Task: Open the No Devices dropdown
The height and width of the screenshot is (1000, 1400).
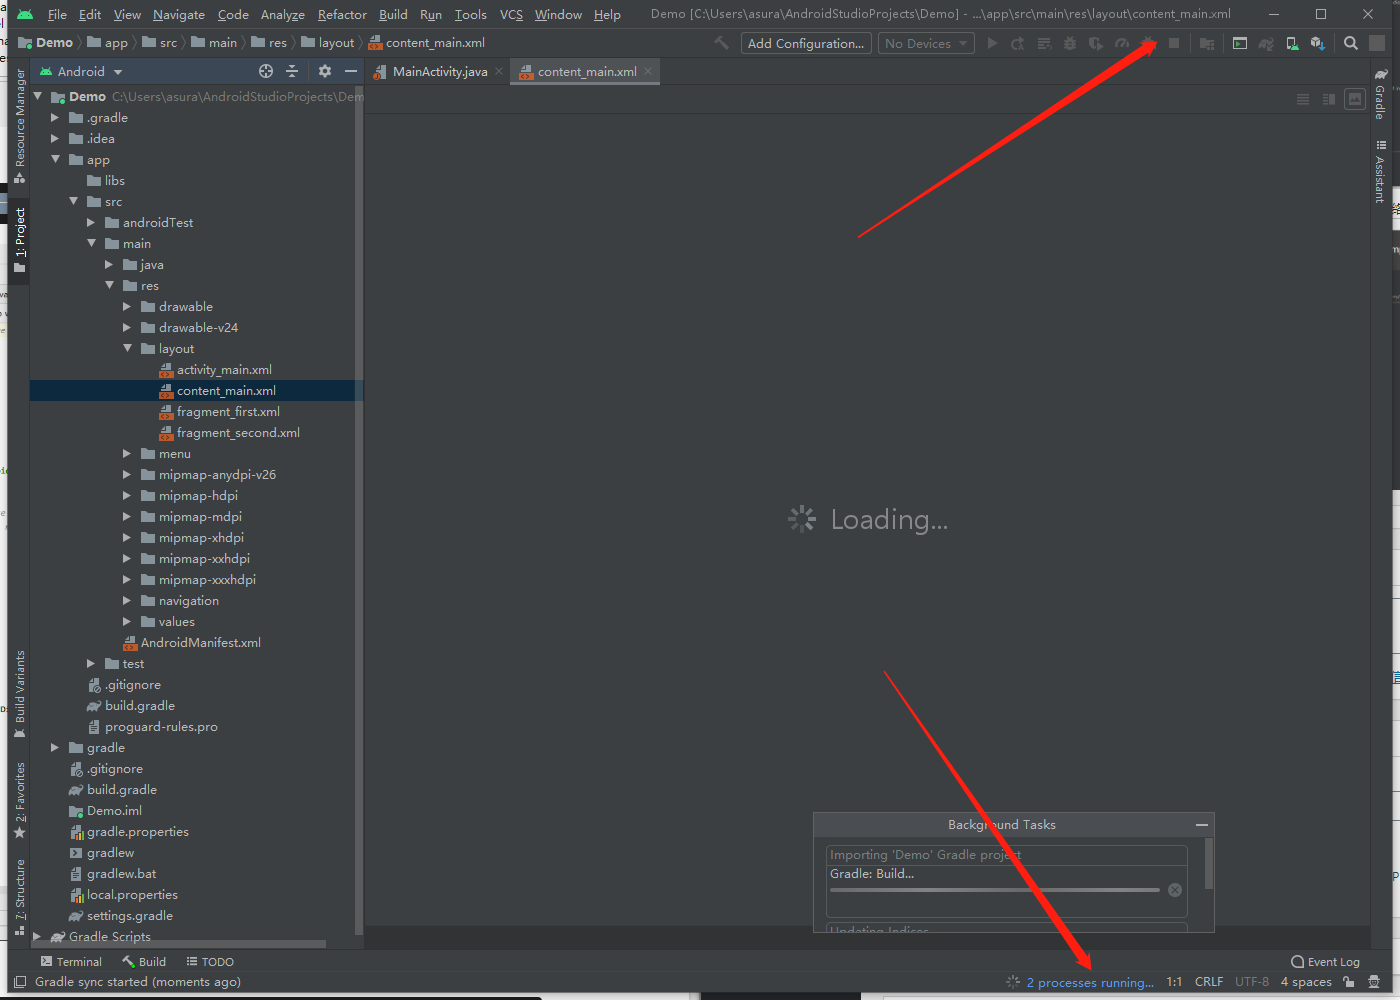Action: tap(926, 43)
